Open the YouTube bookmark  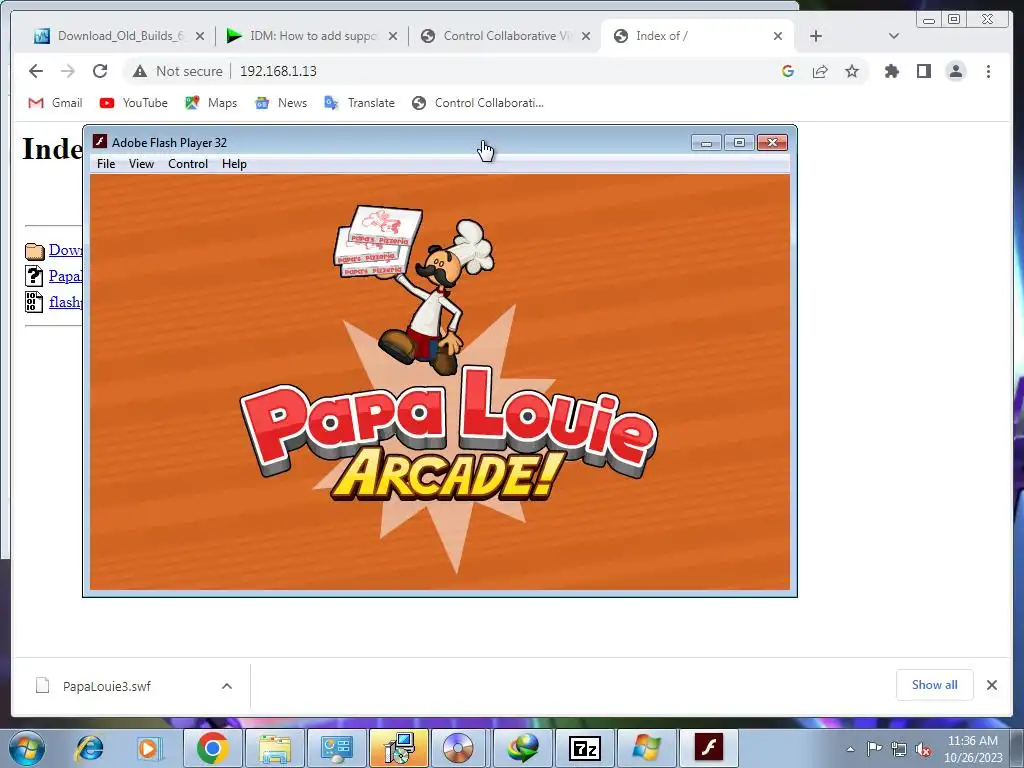click(134, 103)
